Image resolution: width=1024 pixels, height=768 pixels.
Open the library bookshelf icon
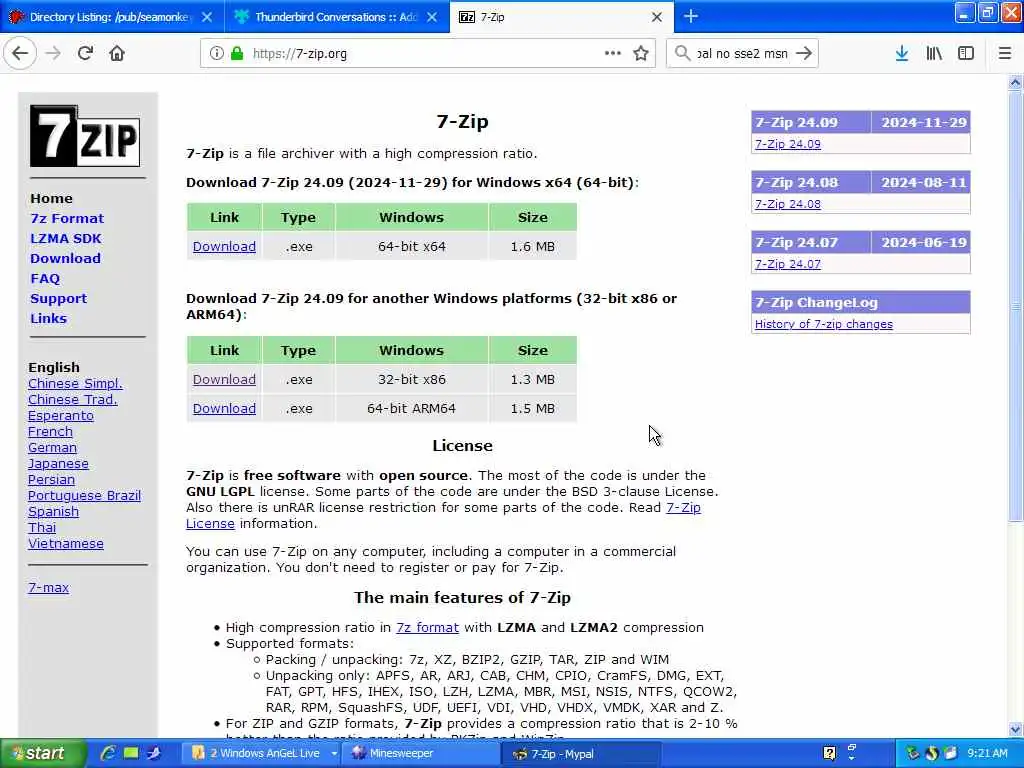(934, 53)
